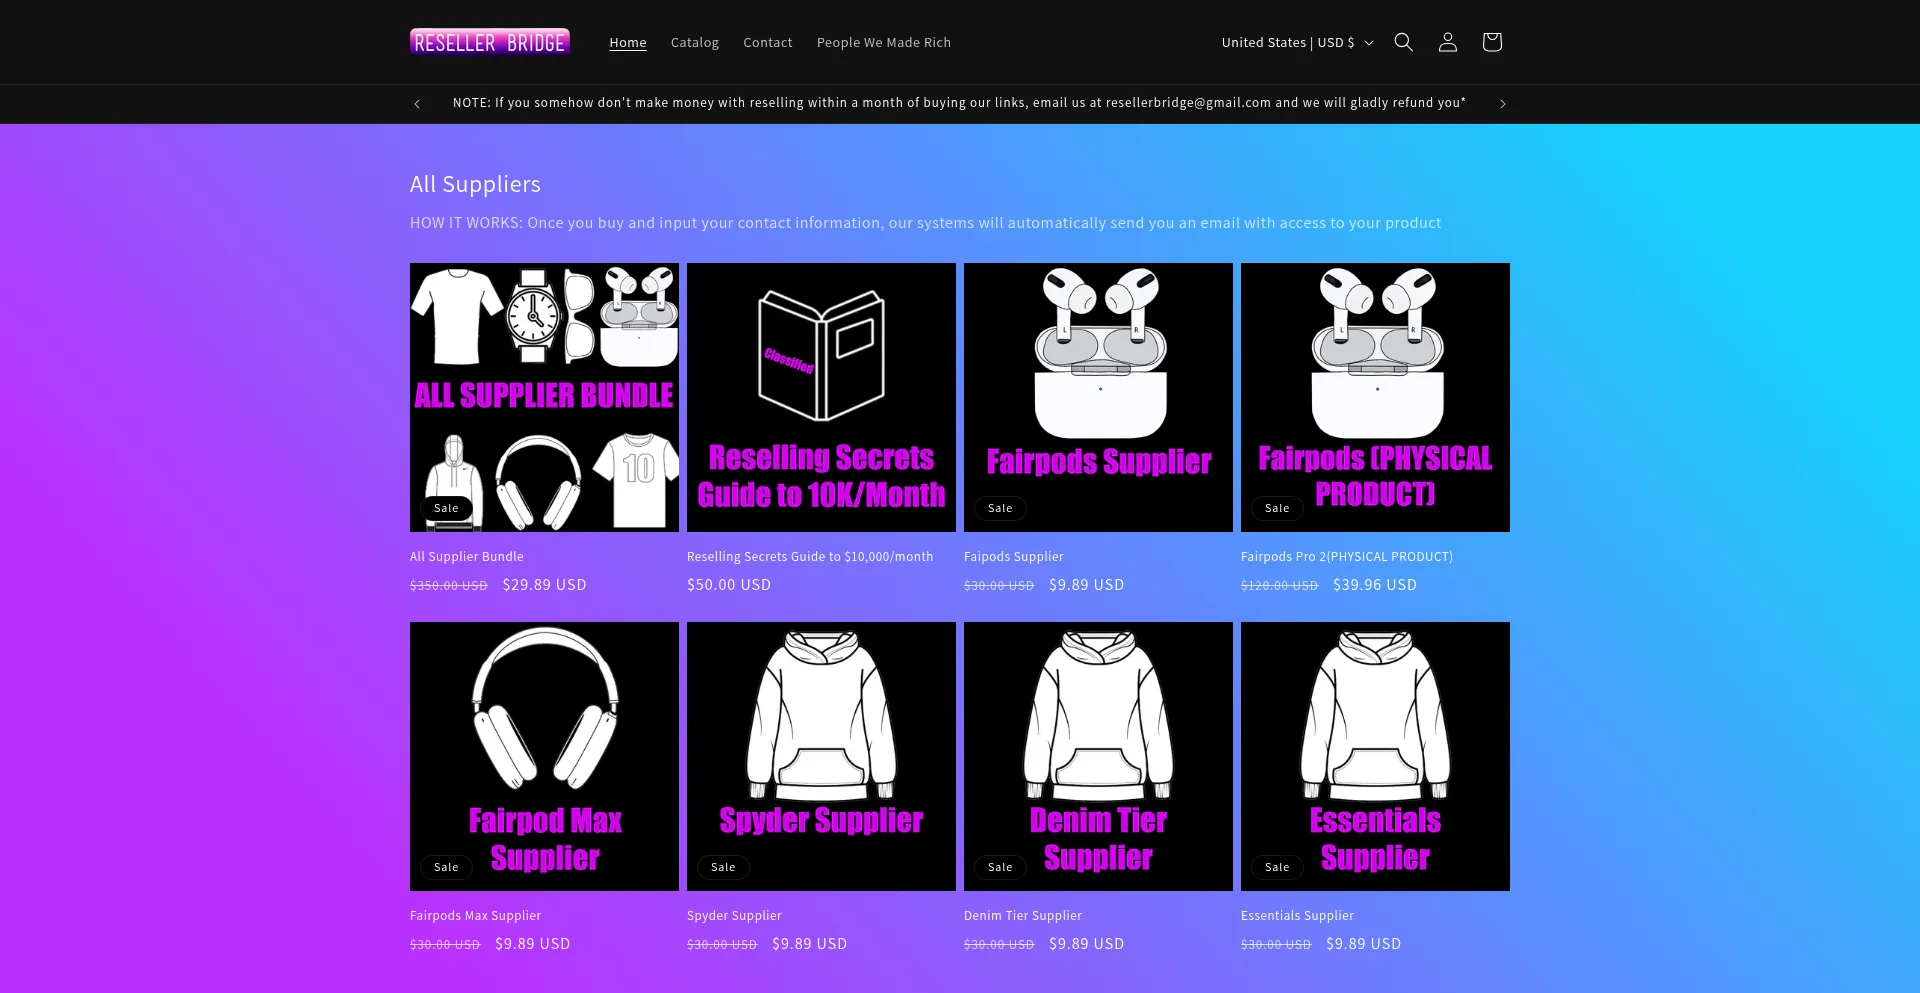Open the search panel
The image size is (1920, 993).
pyautogui.click(x=1403, y=42)
